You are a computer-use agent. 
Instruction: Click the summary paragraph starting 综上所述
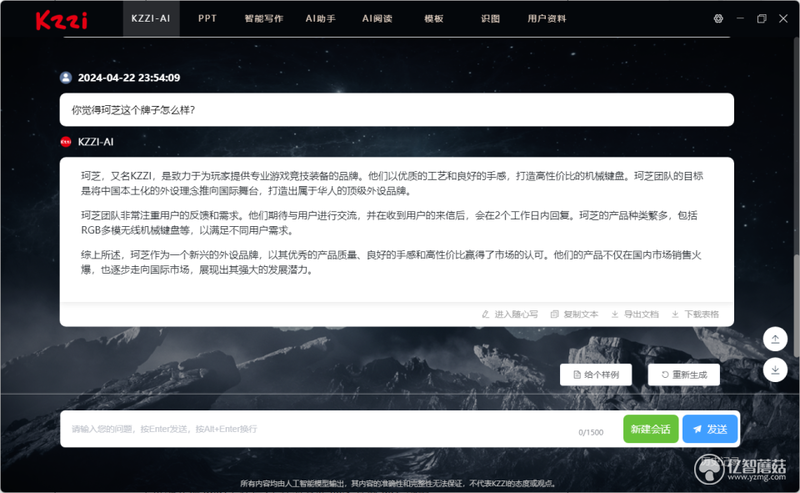[x=391, y=262]
